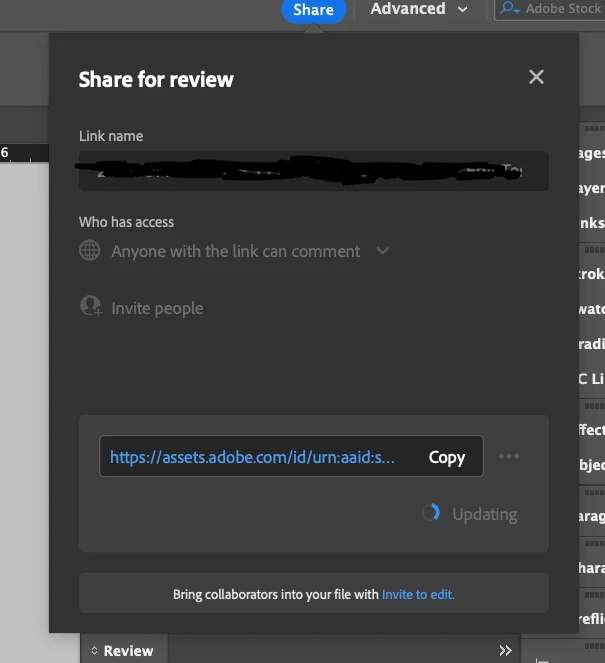Open the Layers panel on the right
Viewport: 605px width, 663px height.
pyautogui.click(x=592, y=188)
